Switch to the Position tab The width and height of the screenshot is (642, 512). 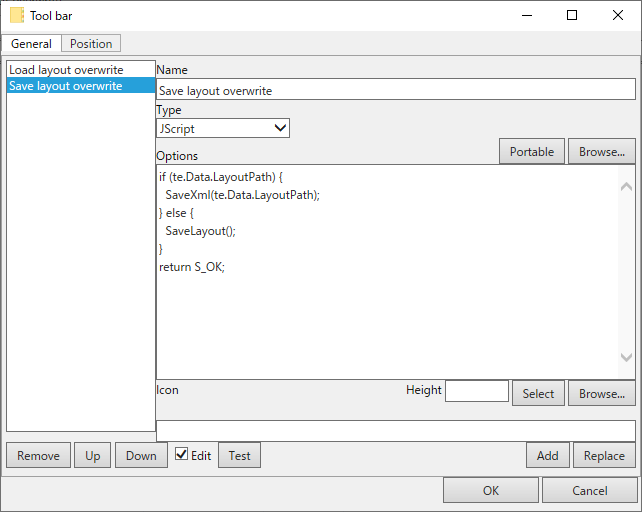91,43
